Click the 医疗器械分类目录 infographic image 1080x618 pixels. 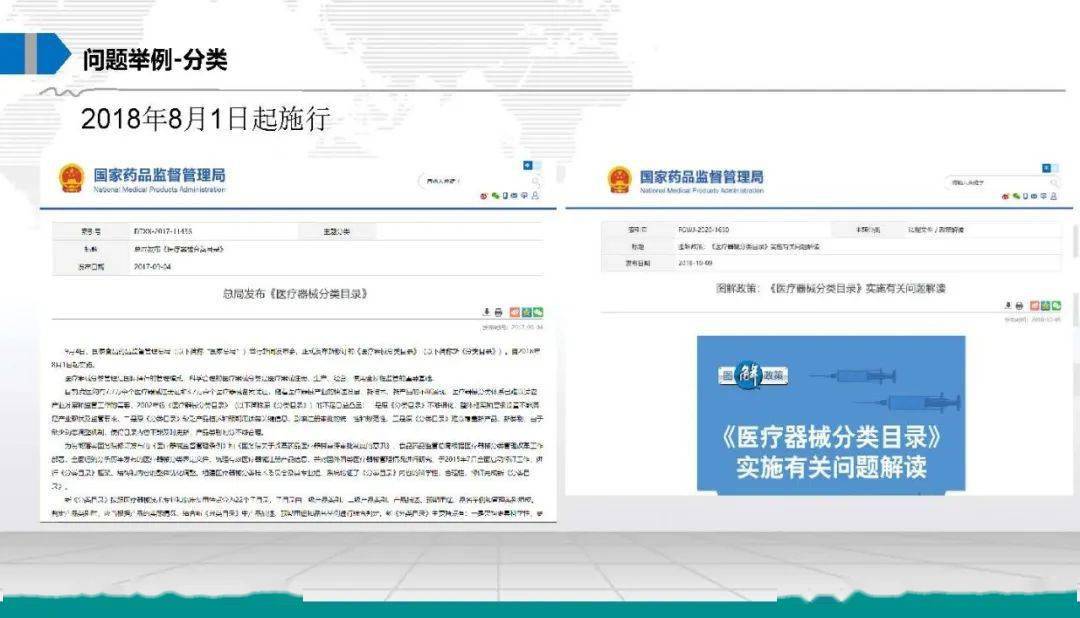831,414
